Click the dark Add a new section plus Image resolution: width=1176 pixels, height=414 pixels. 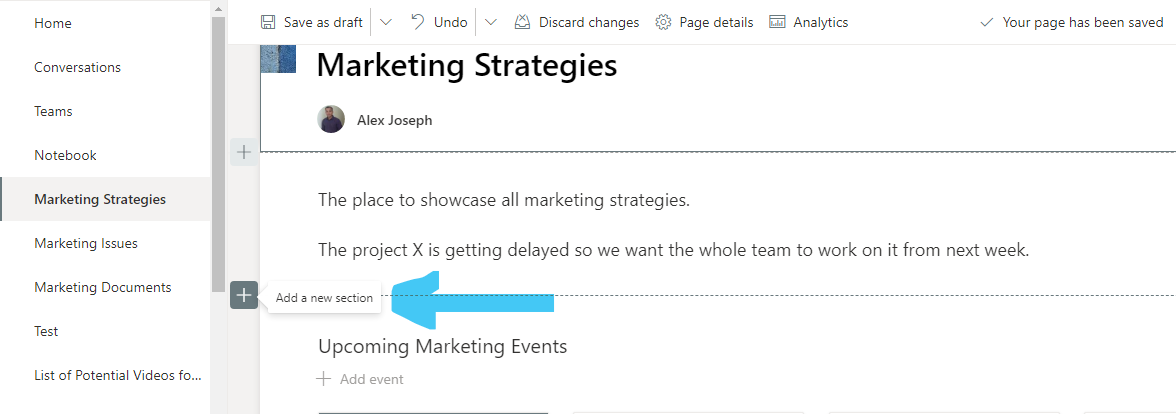click(244, 296)
